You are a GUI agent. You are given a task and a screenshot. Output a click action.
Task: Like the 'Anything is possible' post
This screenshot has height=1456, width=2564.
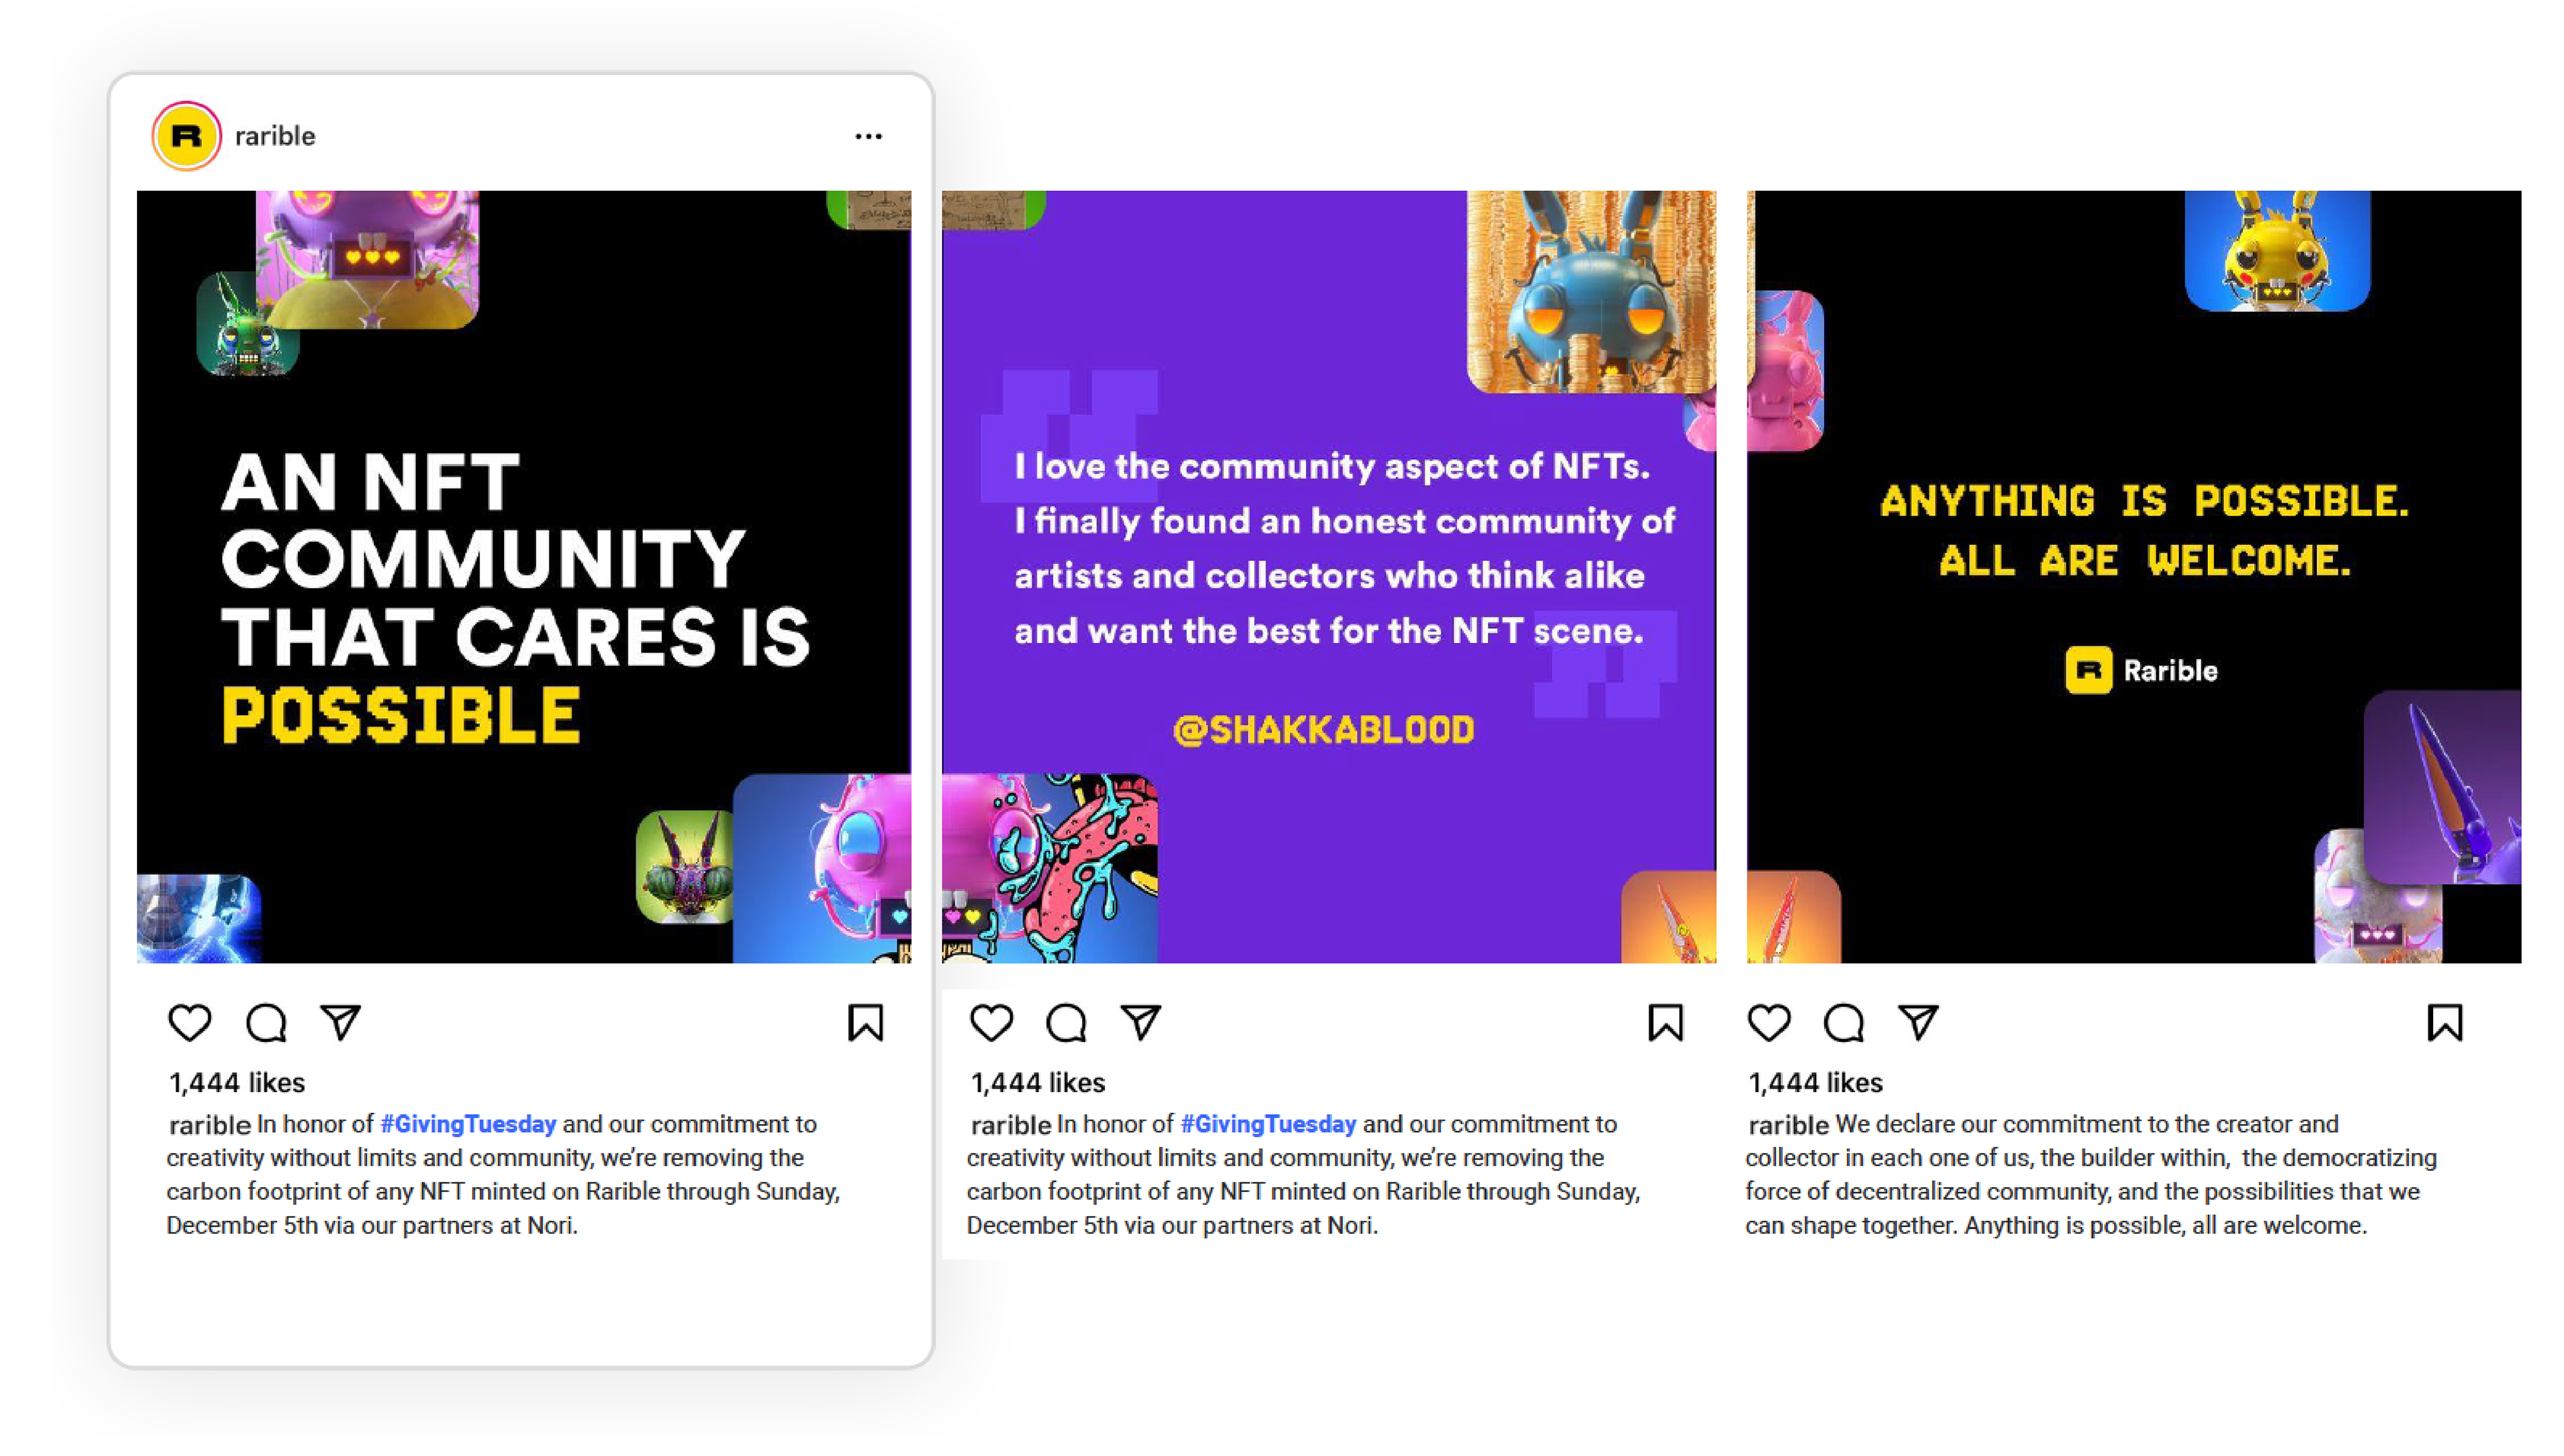(1768, 1022)
